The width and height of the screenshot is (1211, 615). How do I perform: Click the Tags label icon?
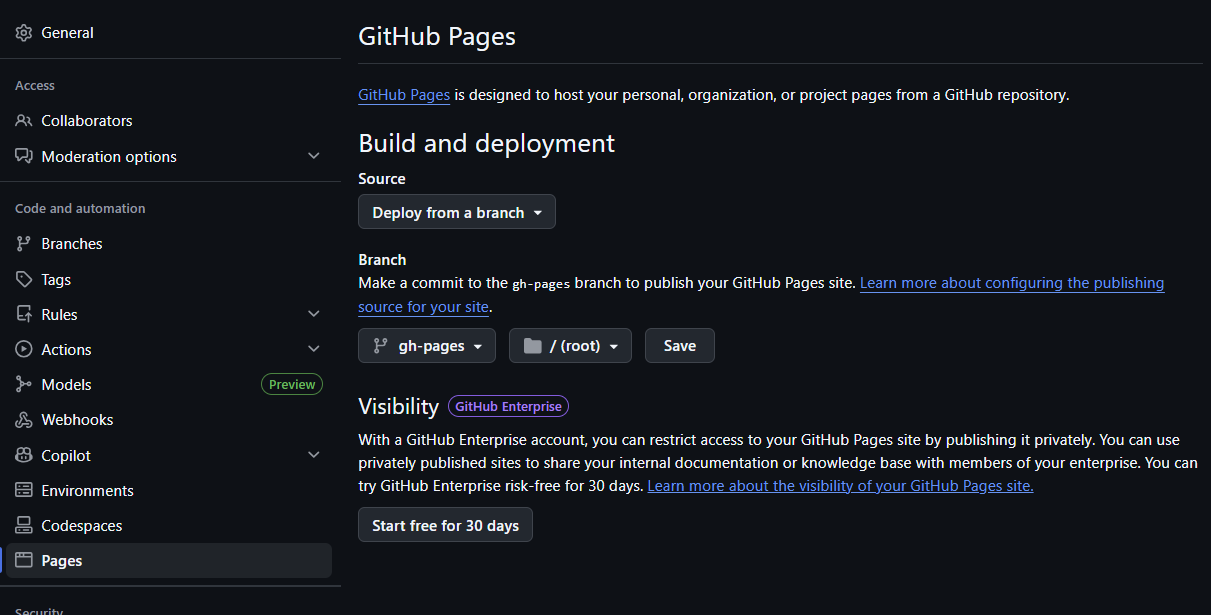coord(24,280)
